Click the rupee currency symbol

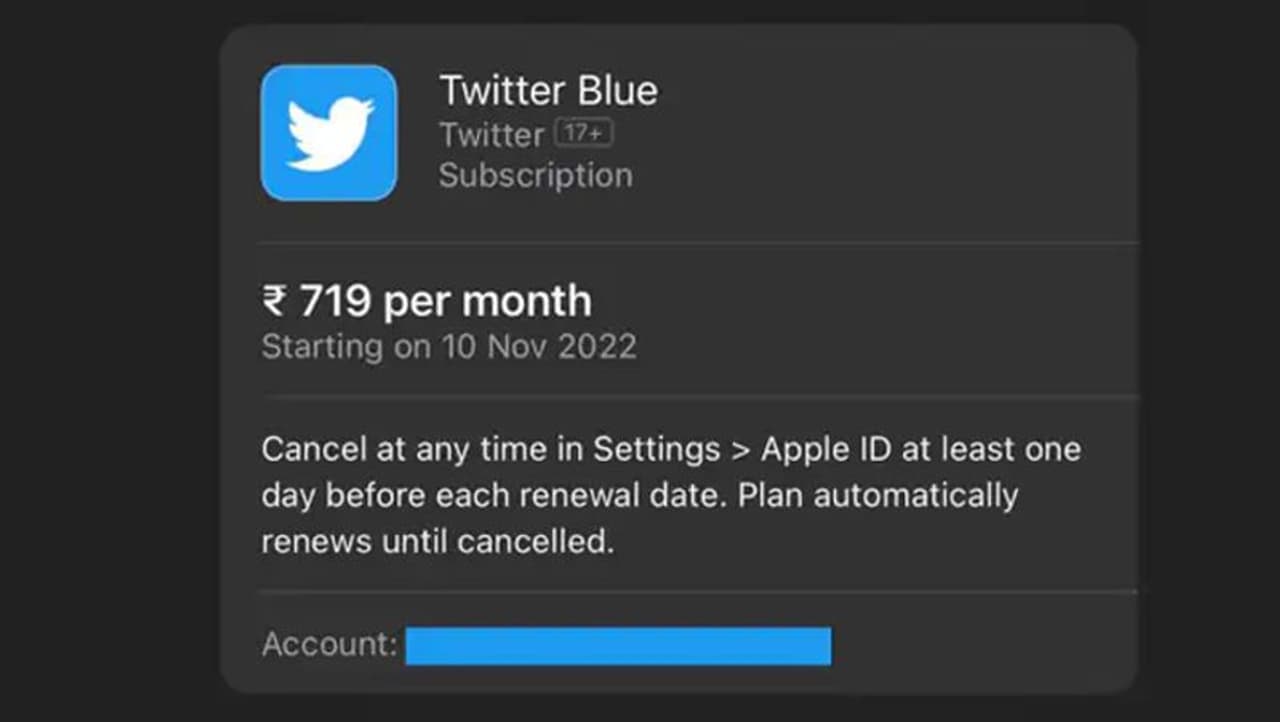pyautogui.click(x=274, y=301)
